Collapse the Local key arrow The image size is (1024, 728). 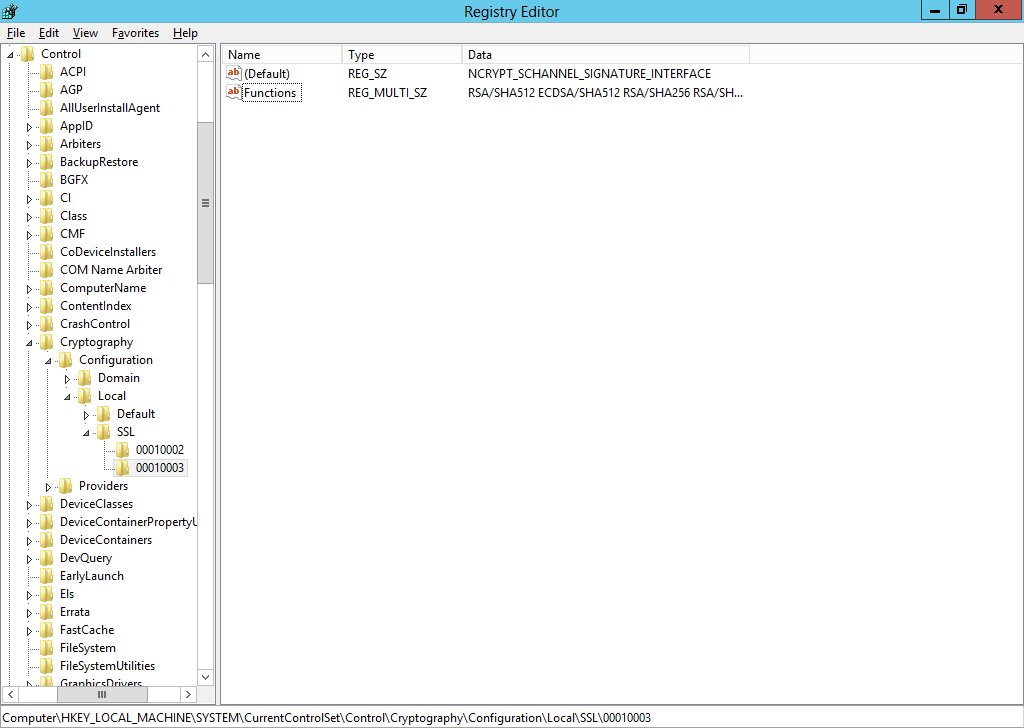pyautogui.click(x=67, y=396)
